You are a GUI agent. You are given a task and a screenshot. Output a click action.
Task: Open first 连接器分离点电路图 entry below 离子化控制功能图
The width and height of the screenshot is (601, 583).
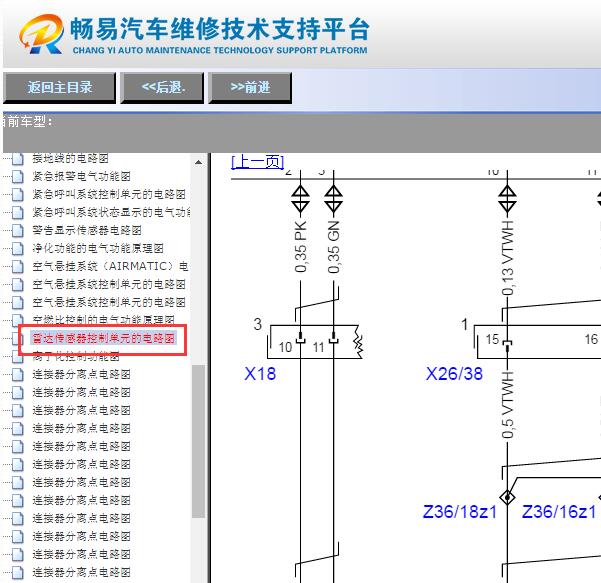coord(82,374)
